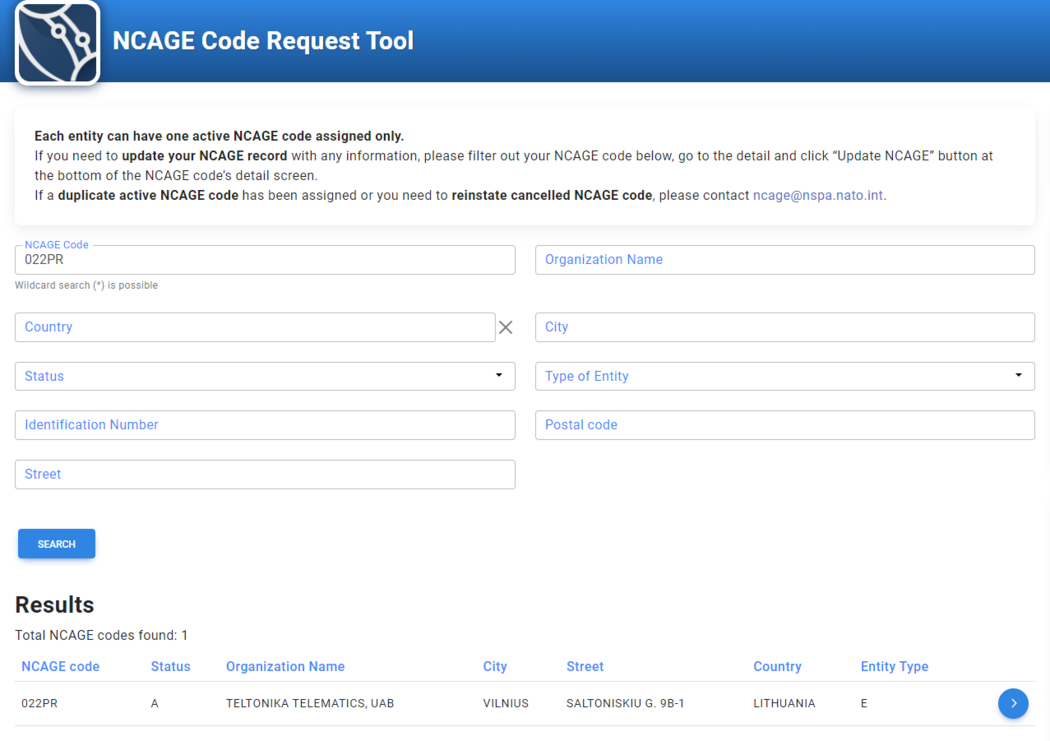Open the Type of Entity dropdown
Image resolution: width=1050 pixels, height=741 pixels.
(x=784, y=375)
